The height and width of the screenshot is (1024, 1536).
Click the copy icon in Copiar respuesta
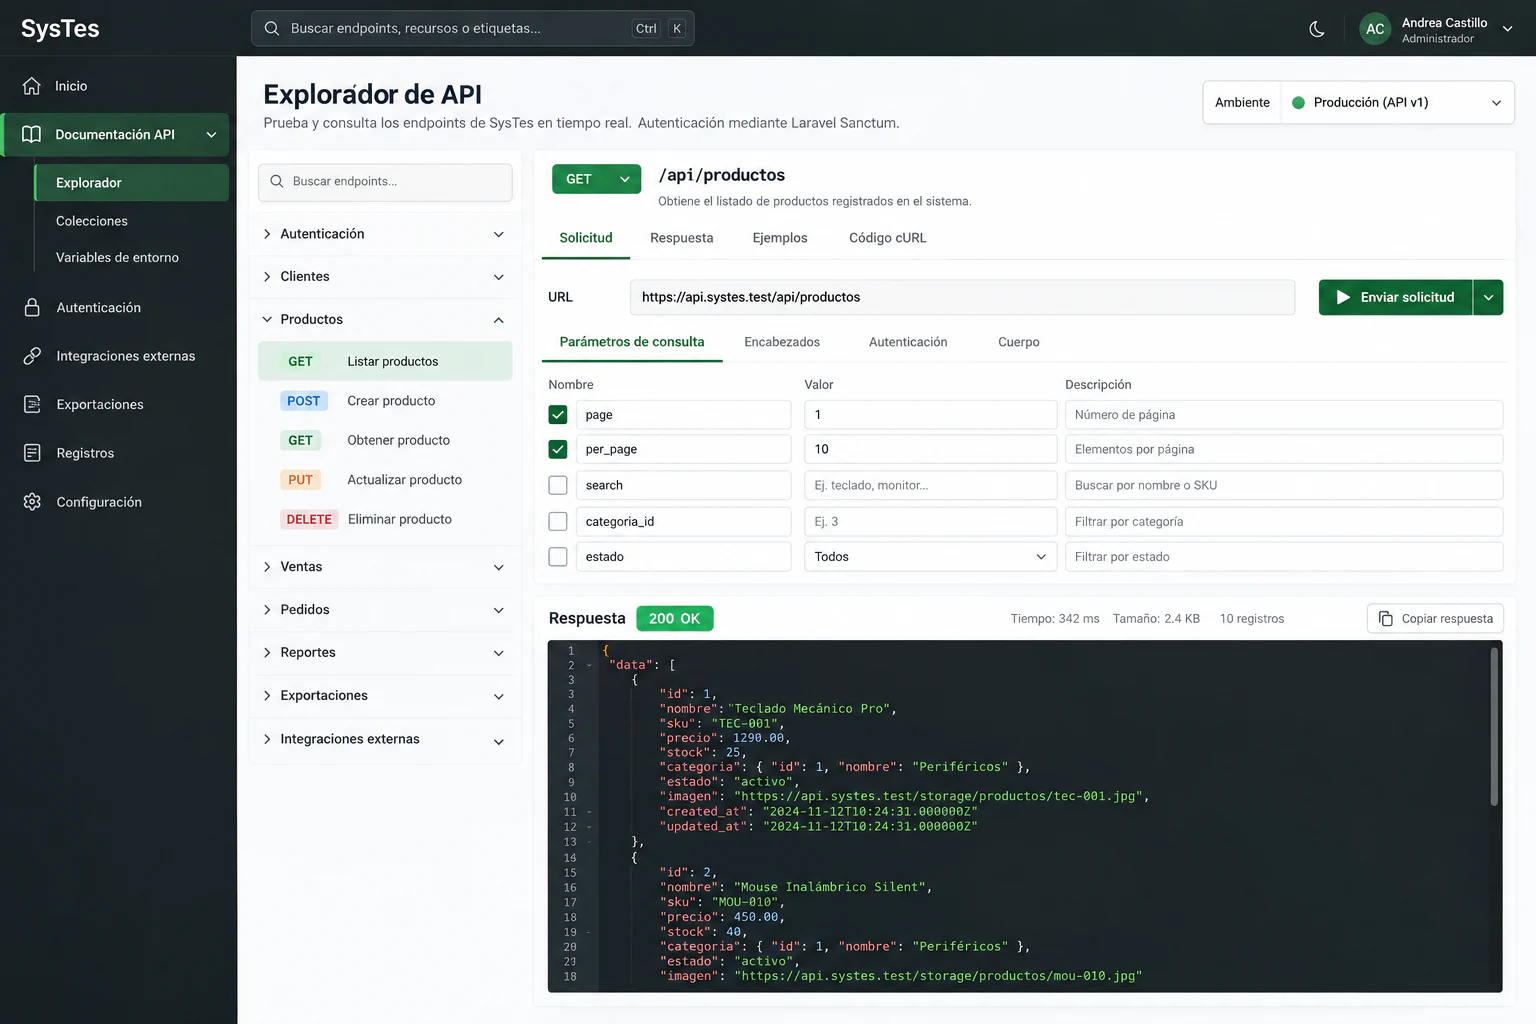tap(1385, 619)
